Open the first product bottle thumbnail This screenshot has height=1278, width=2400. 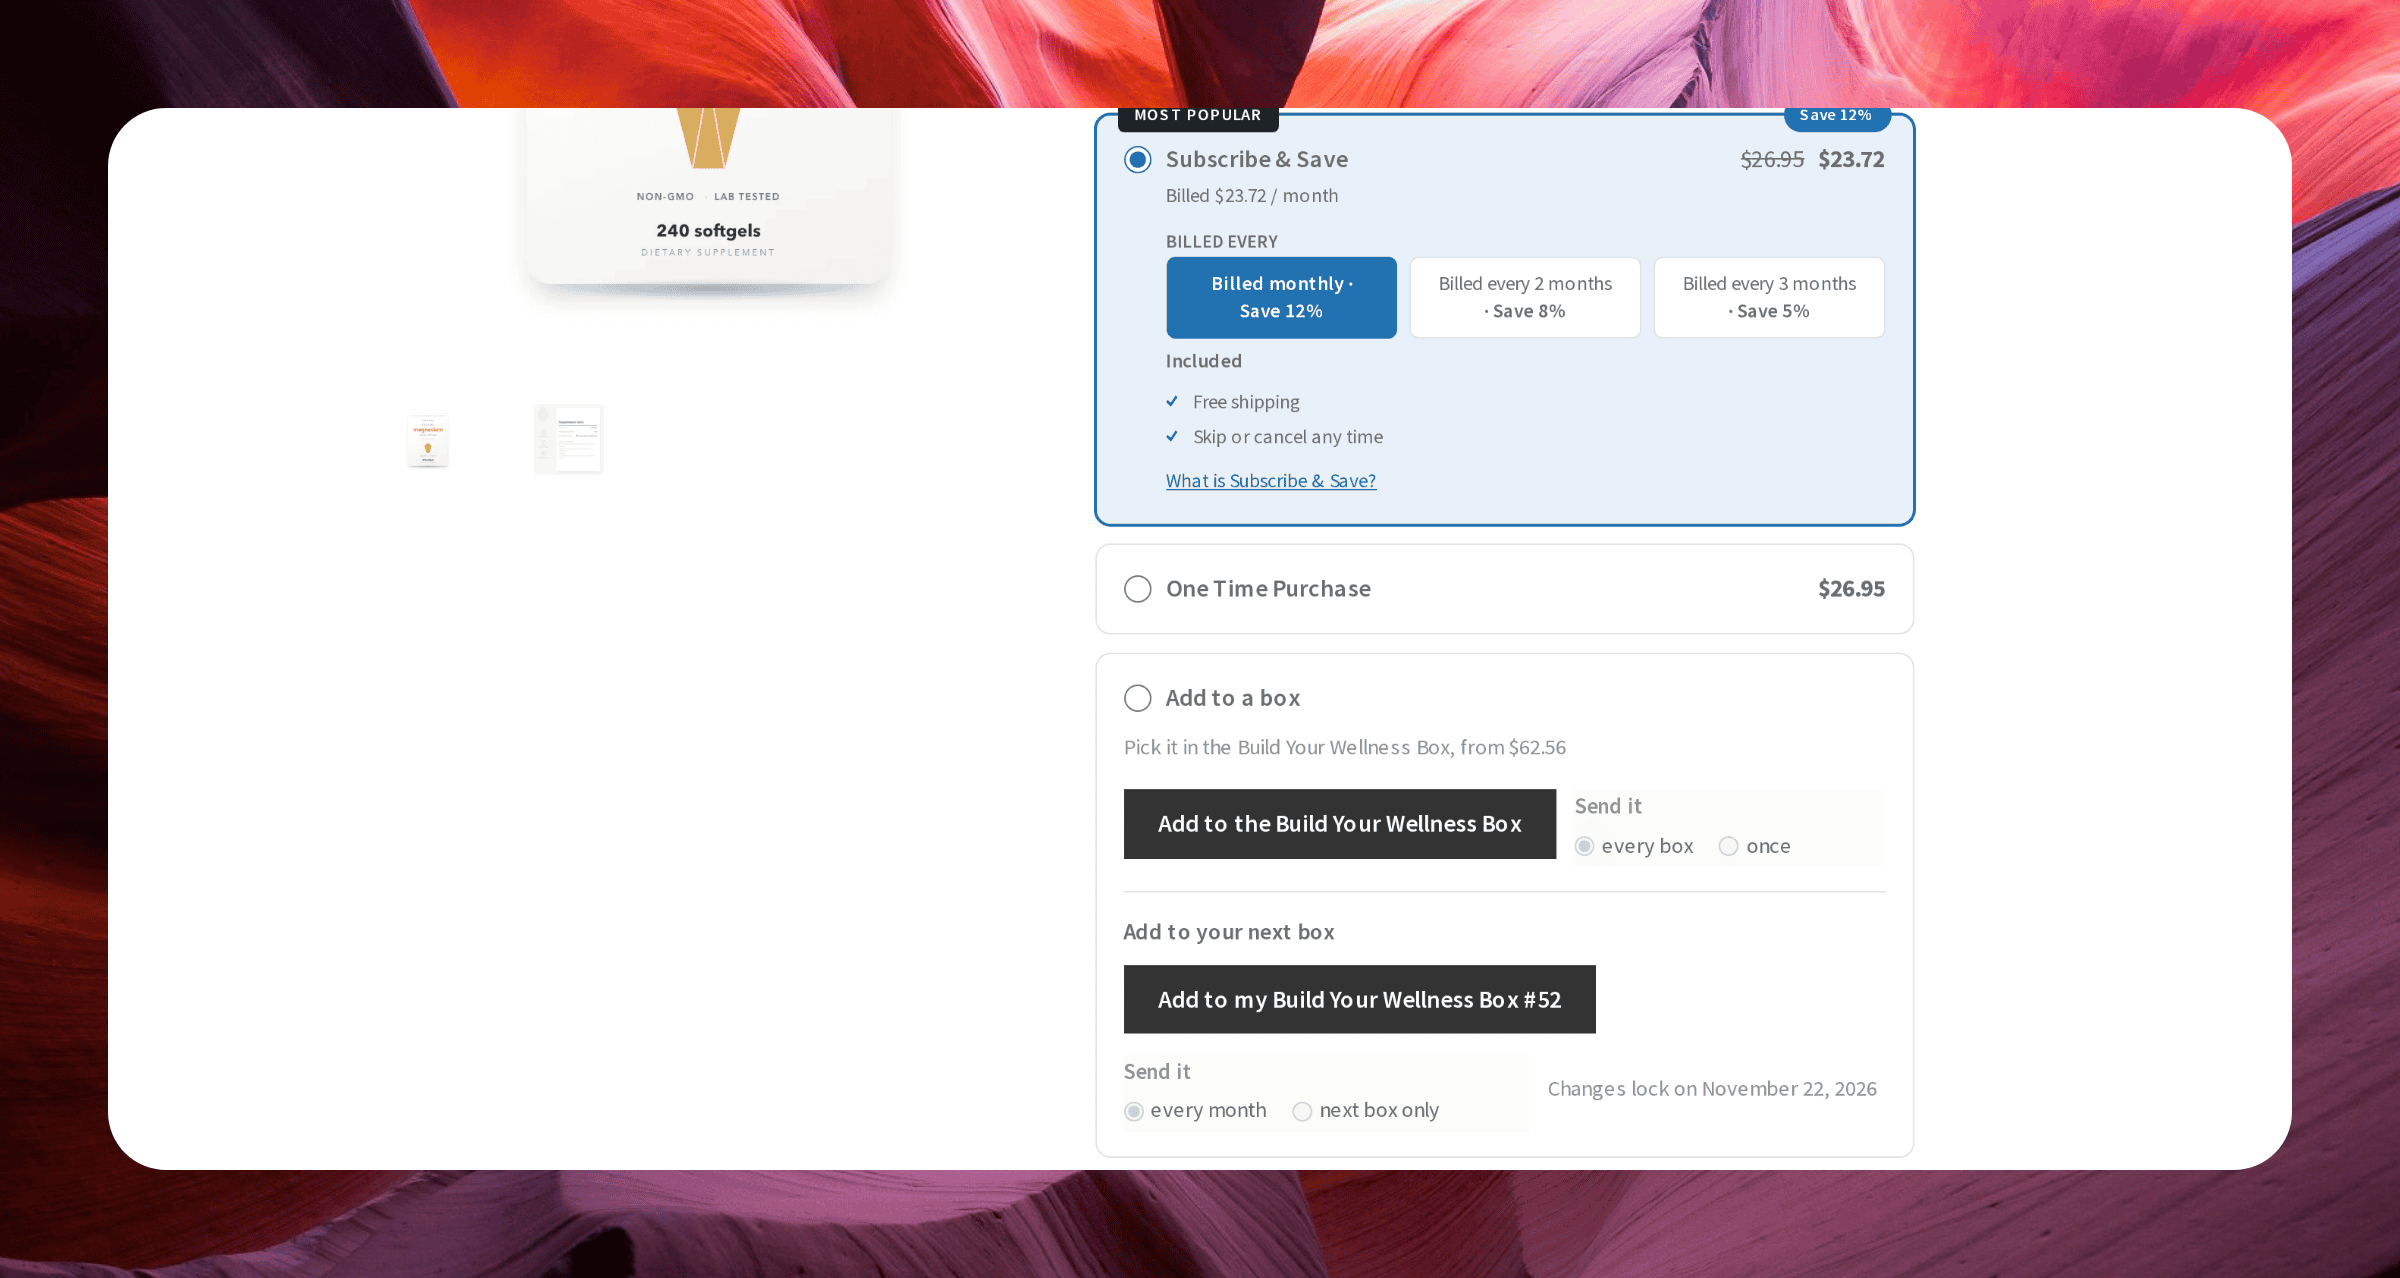(428, 440)
